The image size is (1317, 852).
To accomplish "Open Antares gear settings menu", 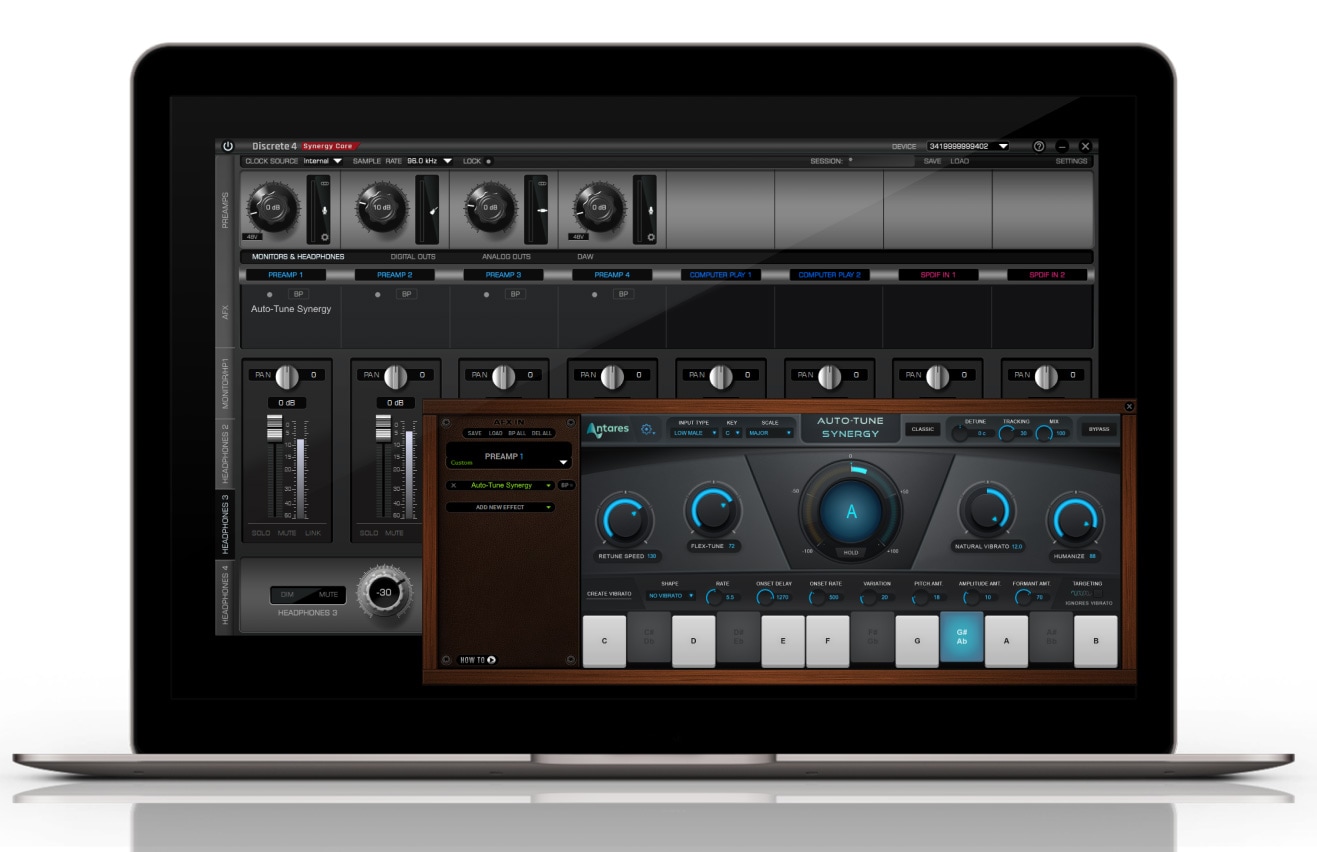I will click(x=648, y=430).
